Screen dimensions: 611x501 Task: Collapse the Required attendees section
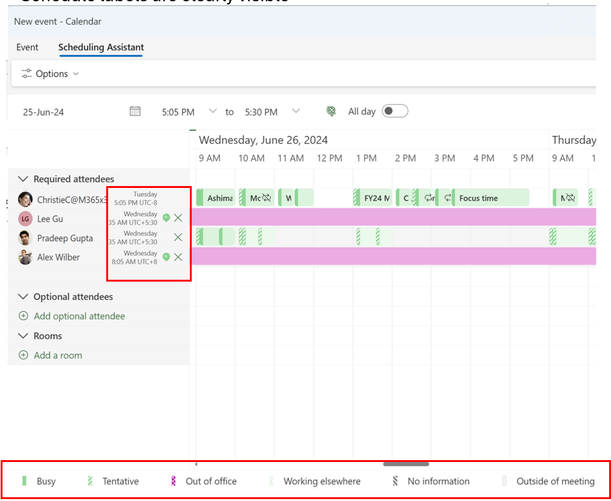24,179
